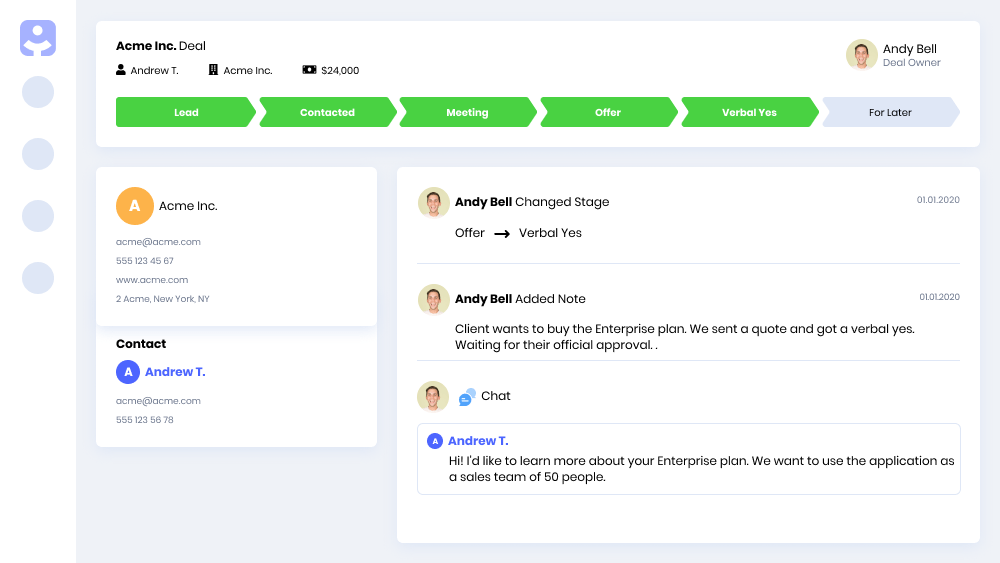Click the person icon beside Andrew T. in header

point(121,70)
